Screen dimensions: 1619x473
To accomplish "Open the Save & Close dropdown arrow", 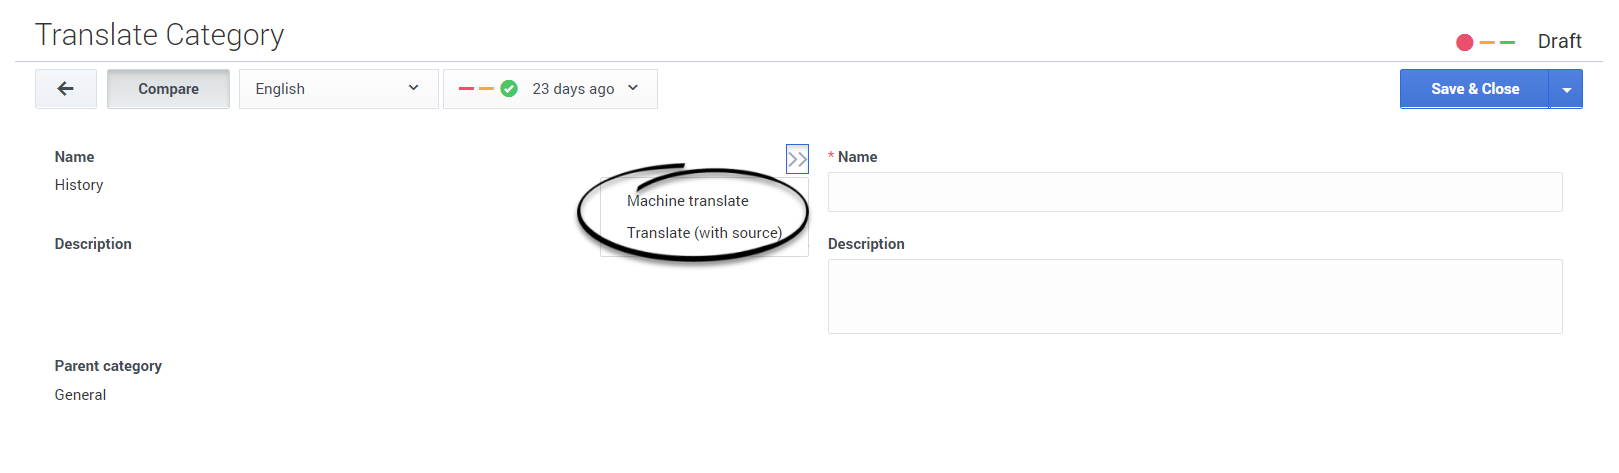I will [1566, 90].
